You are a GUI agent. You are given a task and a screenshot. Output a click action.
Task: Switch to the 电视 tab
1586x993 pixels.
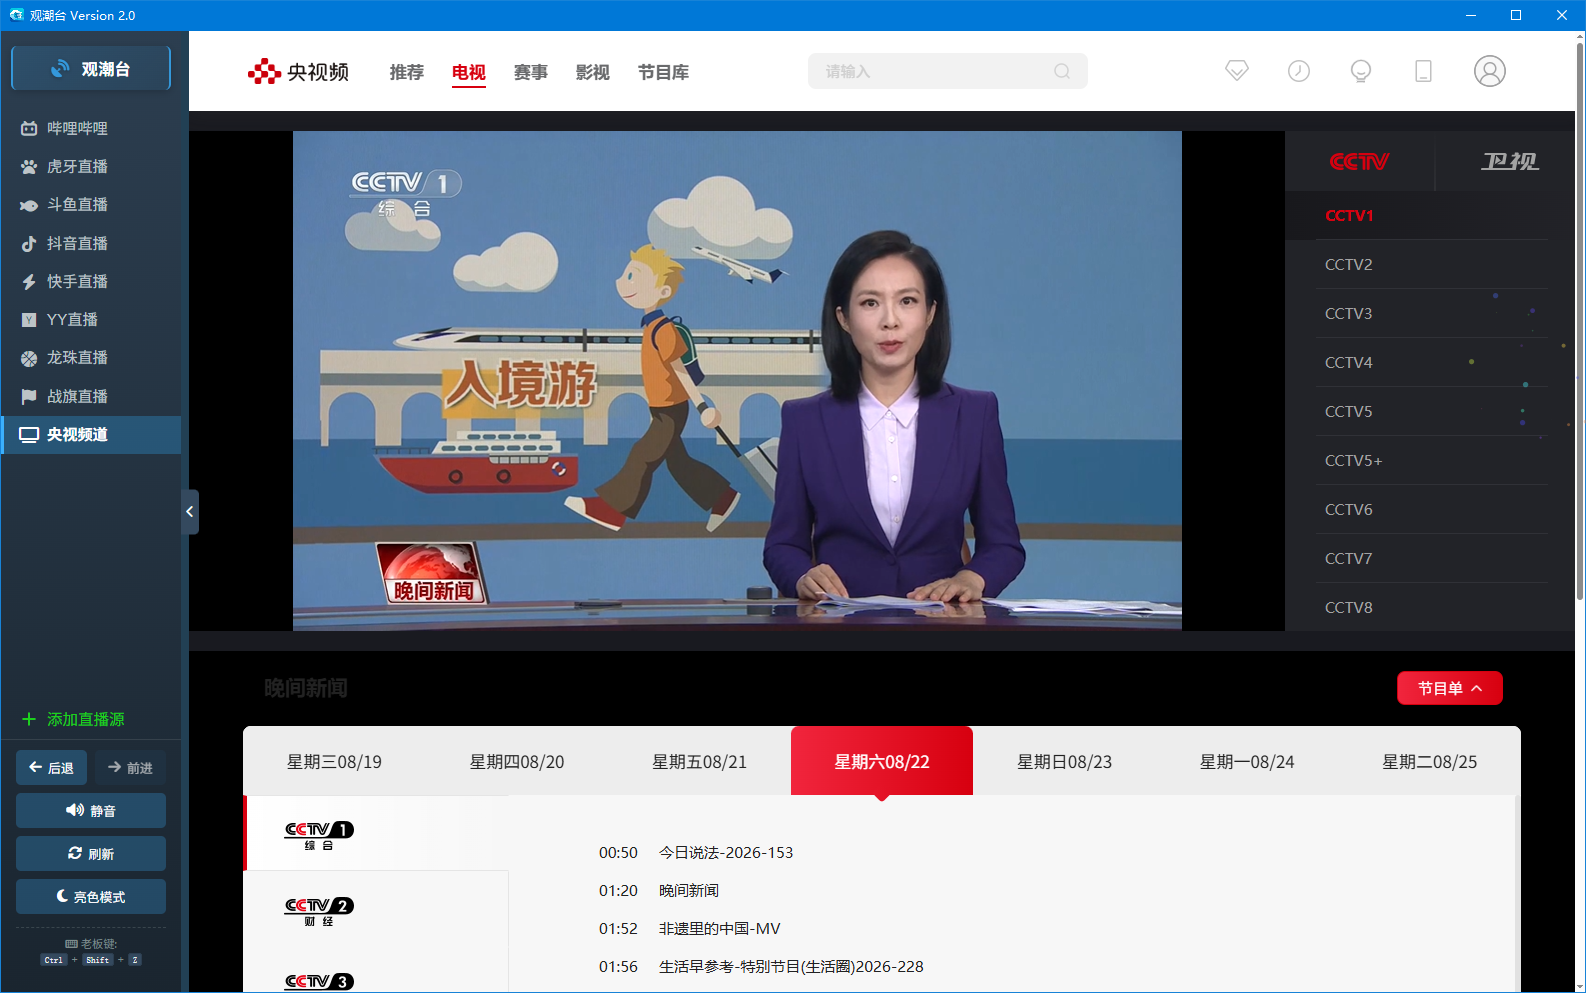click(x=469, y=72)
